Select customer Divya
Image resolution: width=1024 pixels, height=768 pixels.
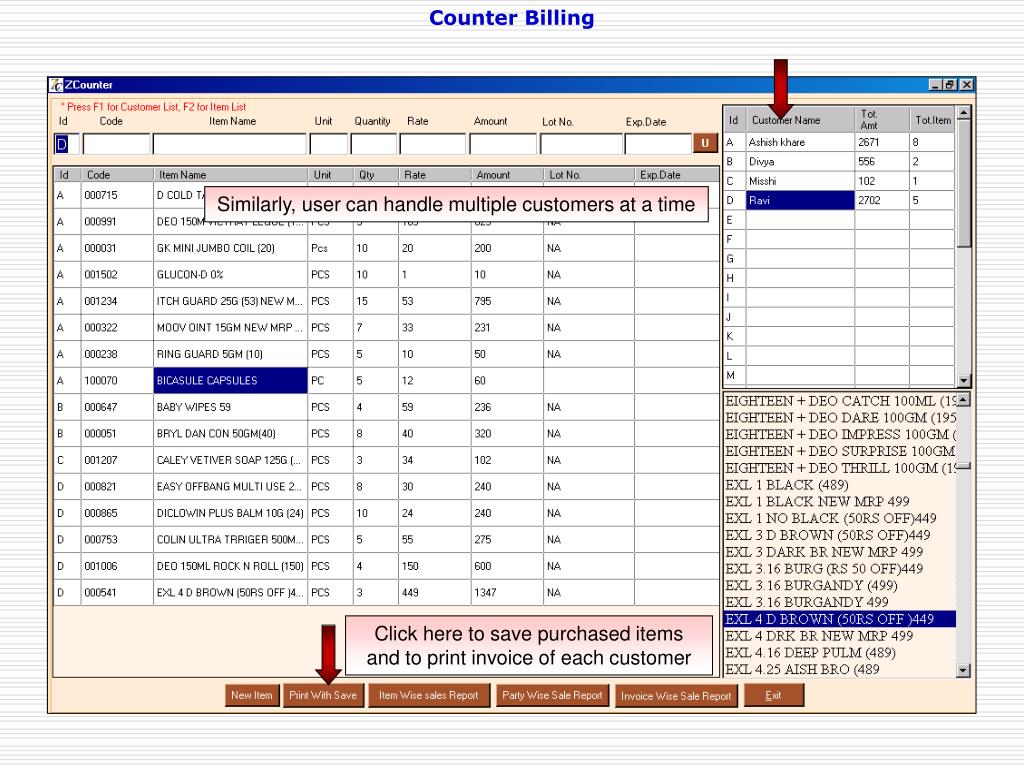[x=839, y=161]
